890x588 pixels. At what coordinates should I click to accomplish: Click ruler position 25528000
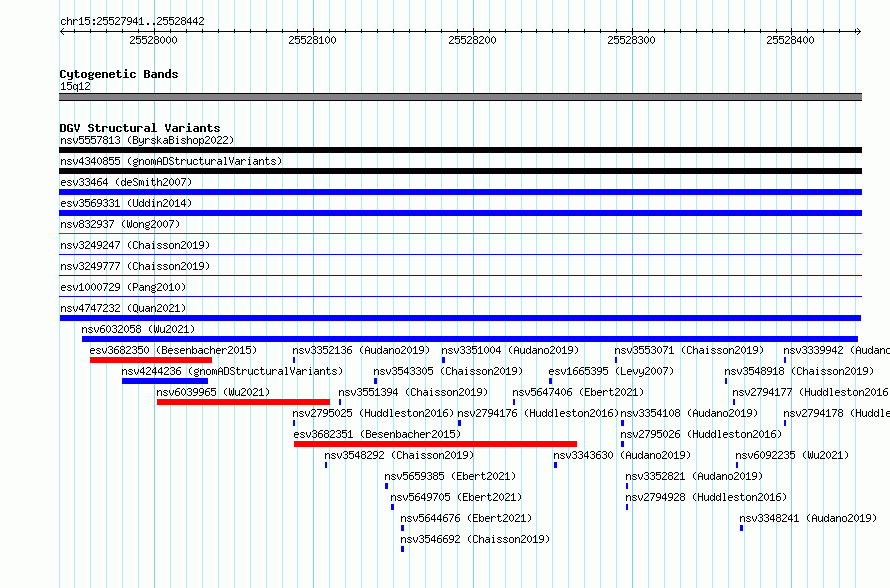click(x=153, y=40)
